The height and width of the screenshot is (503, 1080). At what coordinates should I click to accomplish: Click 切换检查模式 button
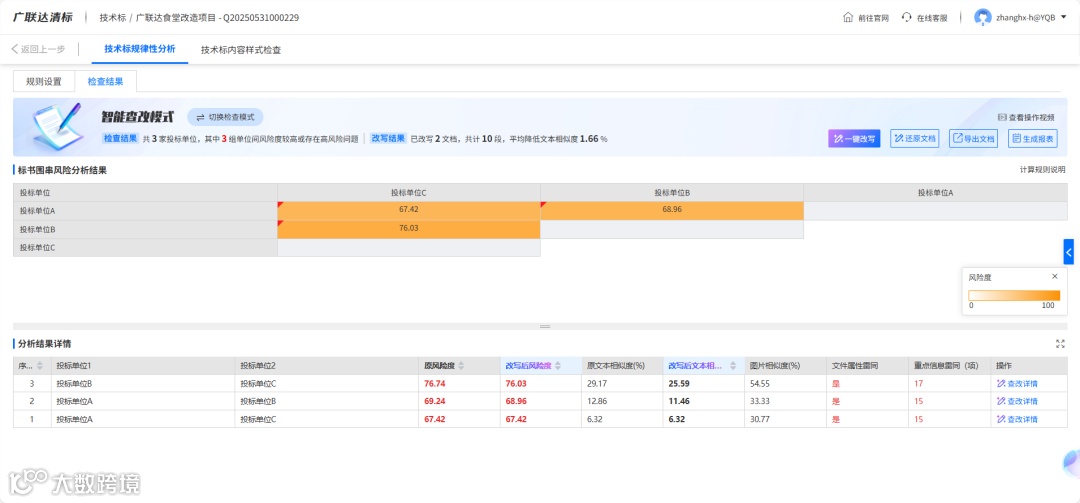tap(225, 117)
